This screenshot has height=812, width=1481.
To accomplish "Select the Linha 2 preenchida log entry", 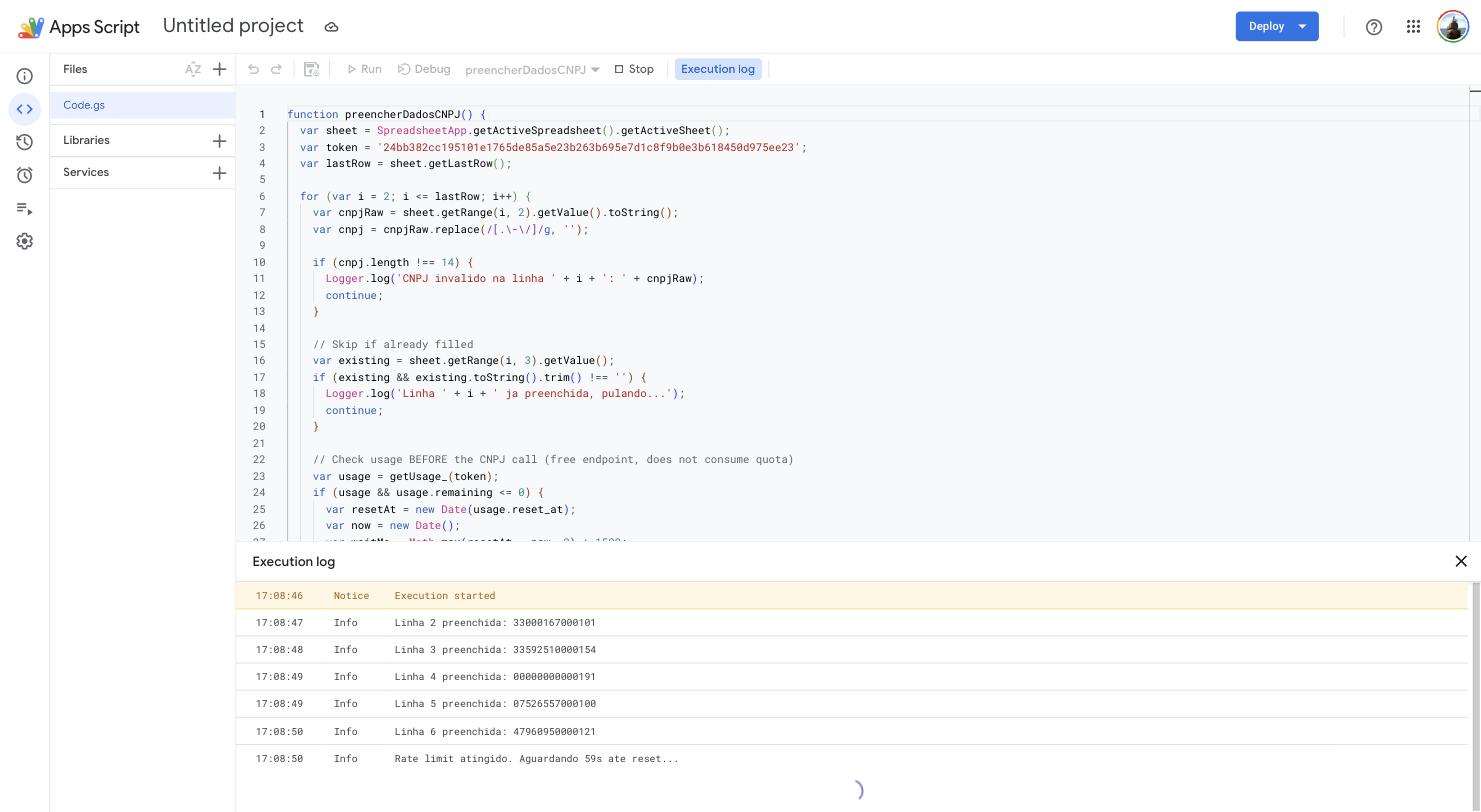I will (851, 622).
